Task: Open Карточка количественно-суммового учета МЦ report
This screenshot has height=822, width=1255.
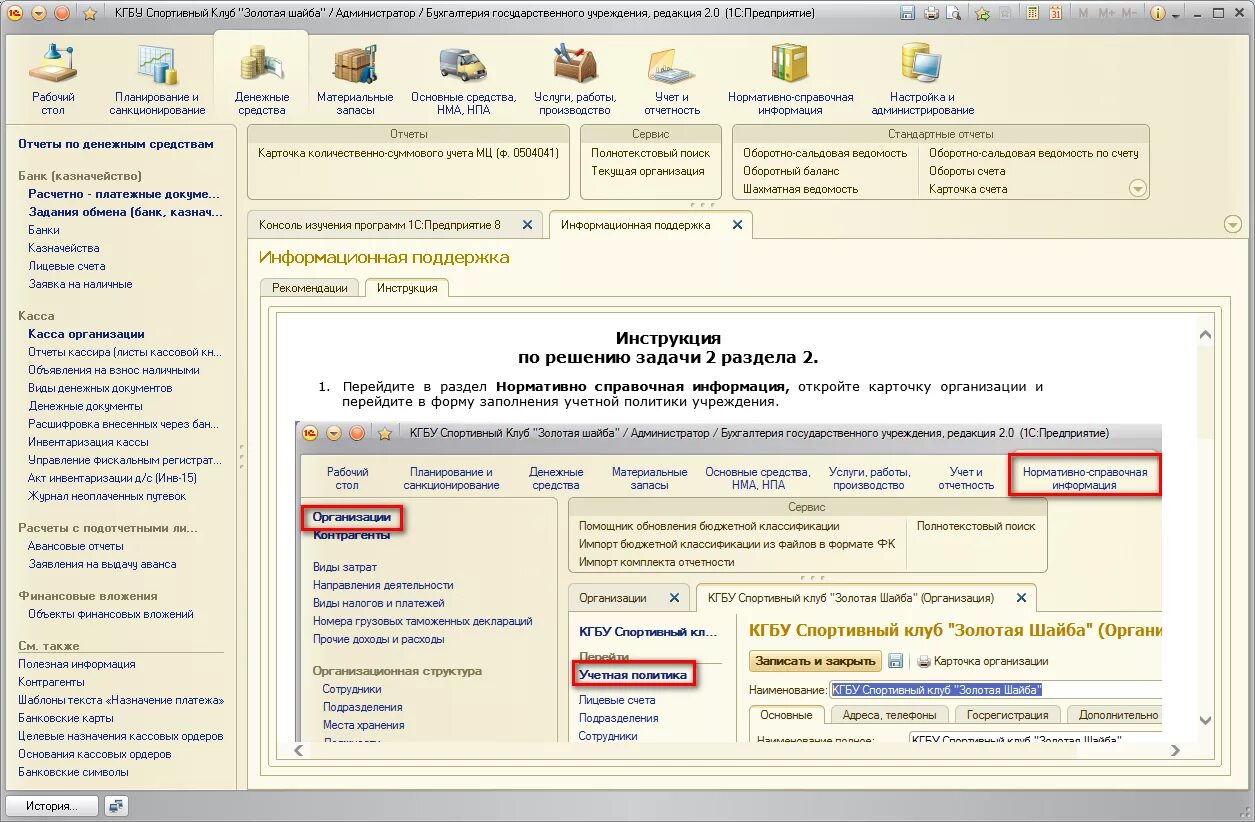Action: pyautogui.click(x=408, y=153)
